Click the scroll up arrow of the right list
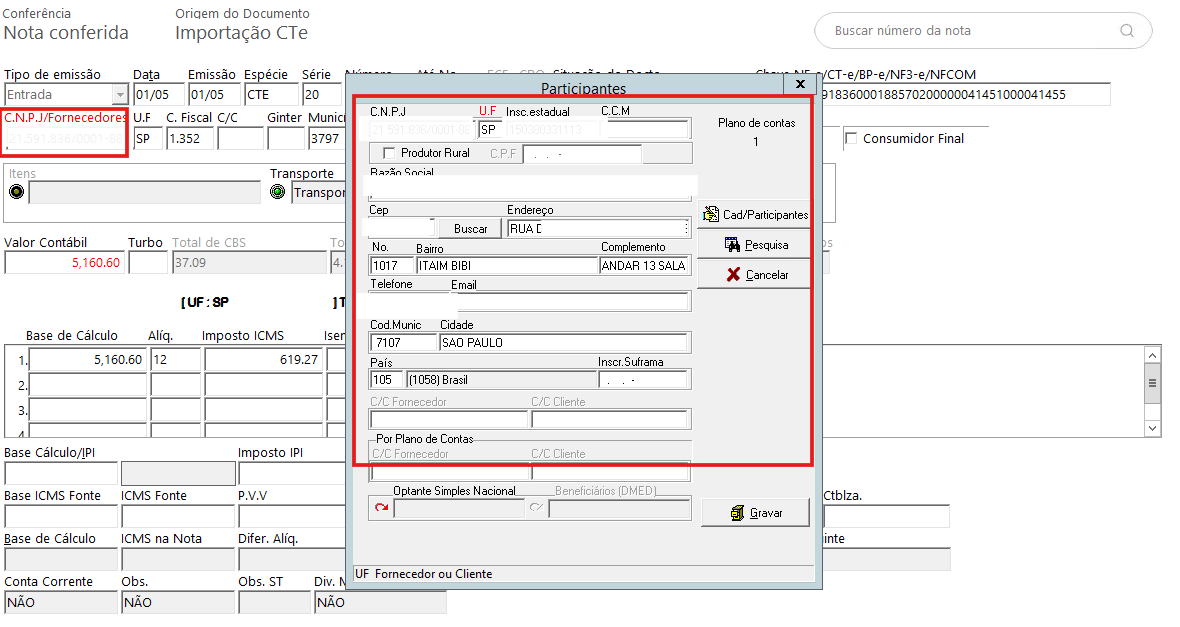 point(1152,355)
